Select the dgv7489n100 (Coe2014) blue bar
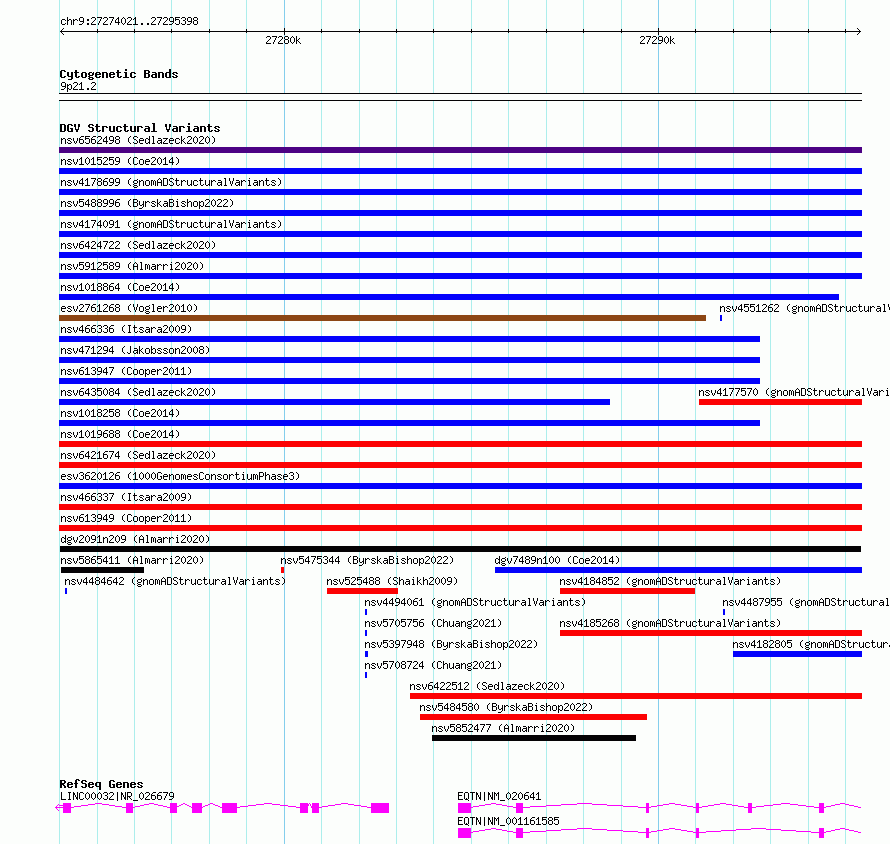Viewport: 890px width, 844px height. point(678,570)
